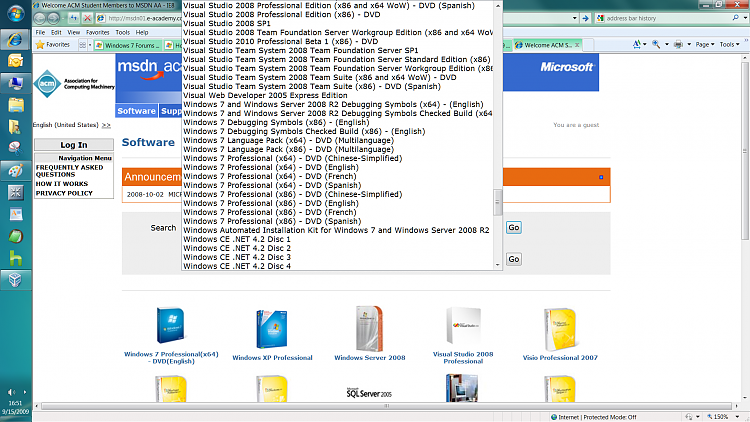Open the Frequently Asked Questions link
This screenshot has width=750, height=422.
point(69,171)
